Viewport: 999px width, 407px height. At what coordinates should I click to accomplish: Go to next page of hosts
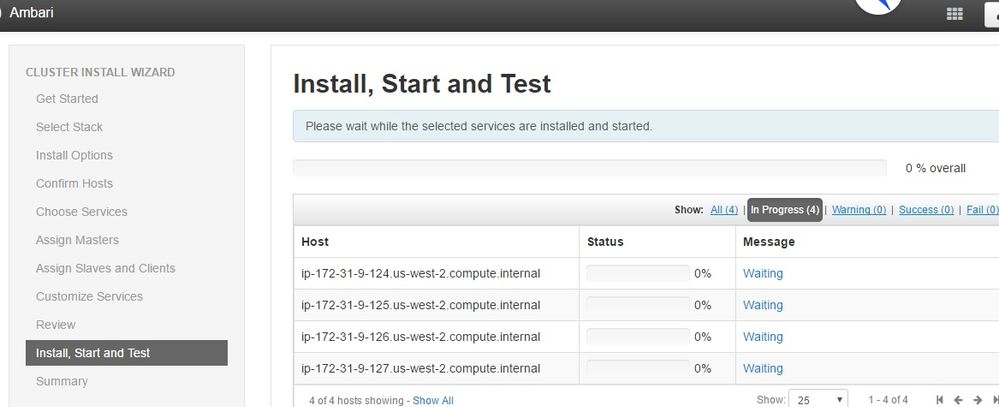pyautogui.click(x=978, y=400)
